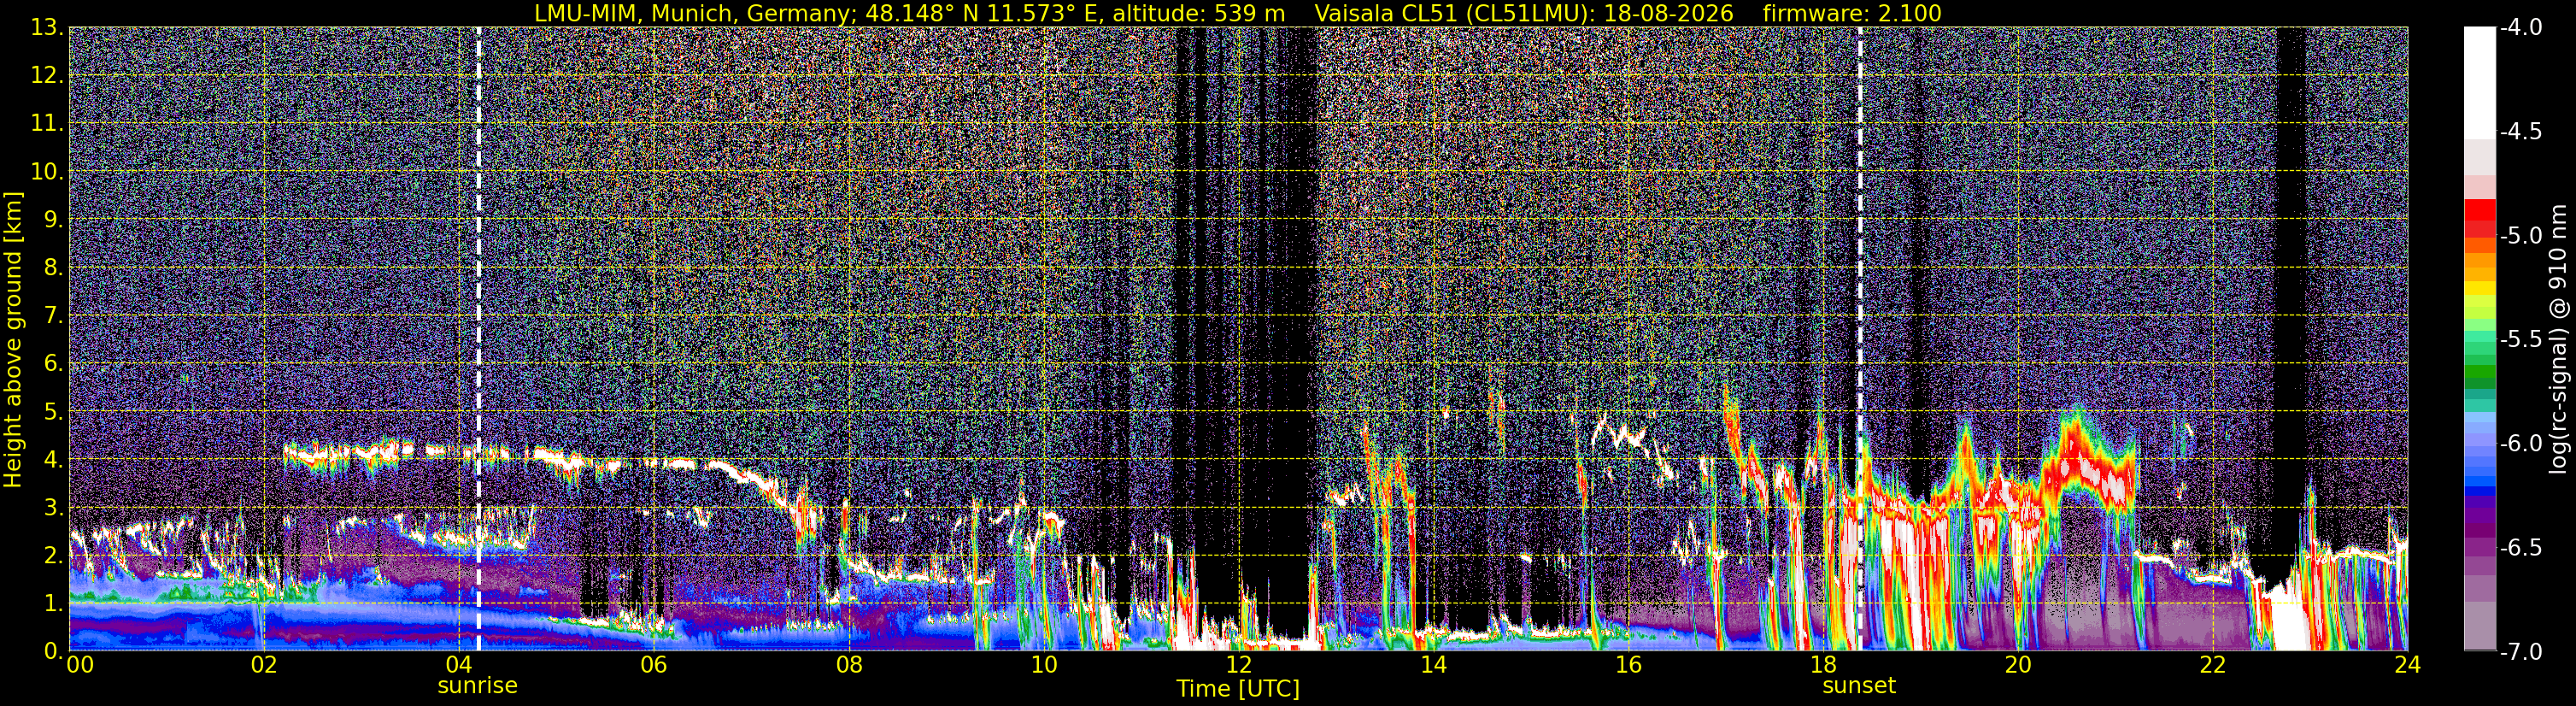Click the 'sunset' label below the time axis
This screenshot has width=2576, height=706.
1859,686
